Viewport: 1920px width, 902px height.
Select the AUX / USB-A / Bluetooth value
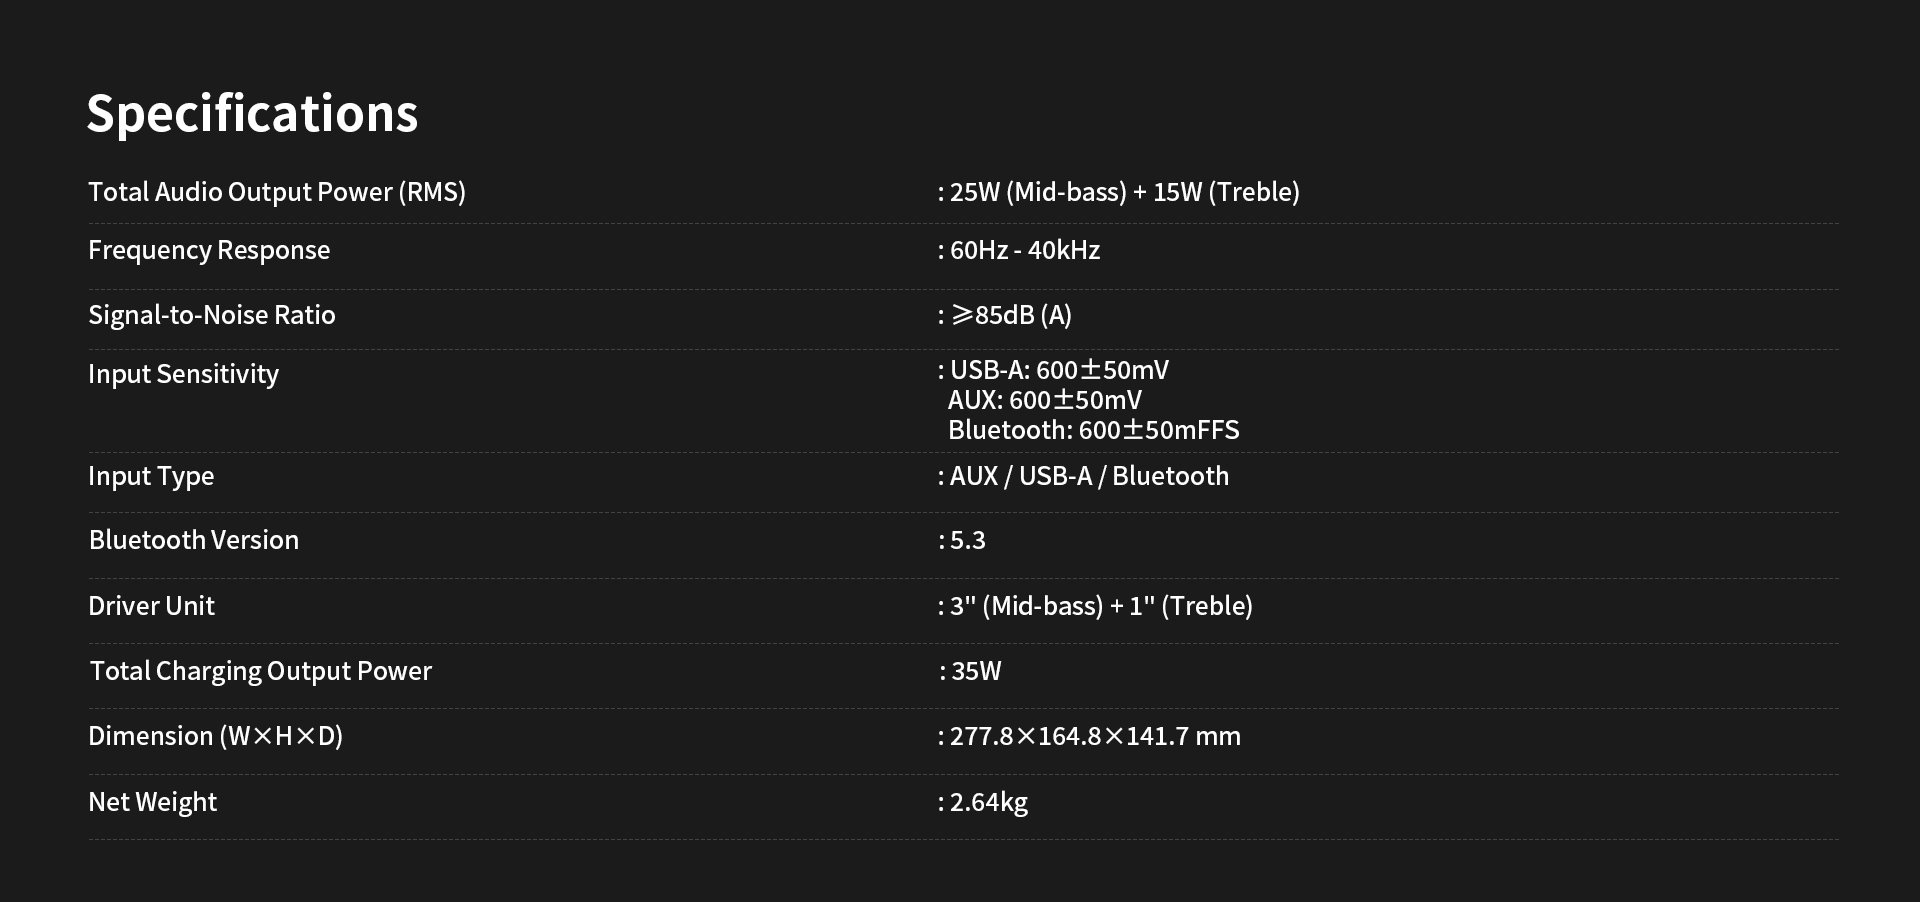[1088, 476]
